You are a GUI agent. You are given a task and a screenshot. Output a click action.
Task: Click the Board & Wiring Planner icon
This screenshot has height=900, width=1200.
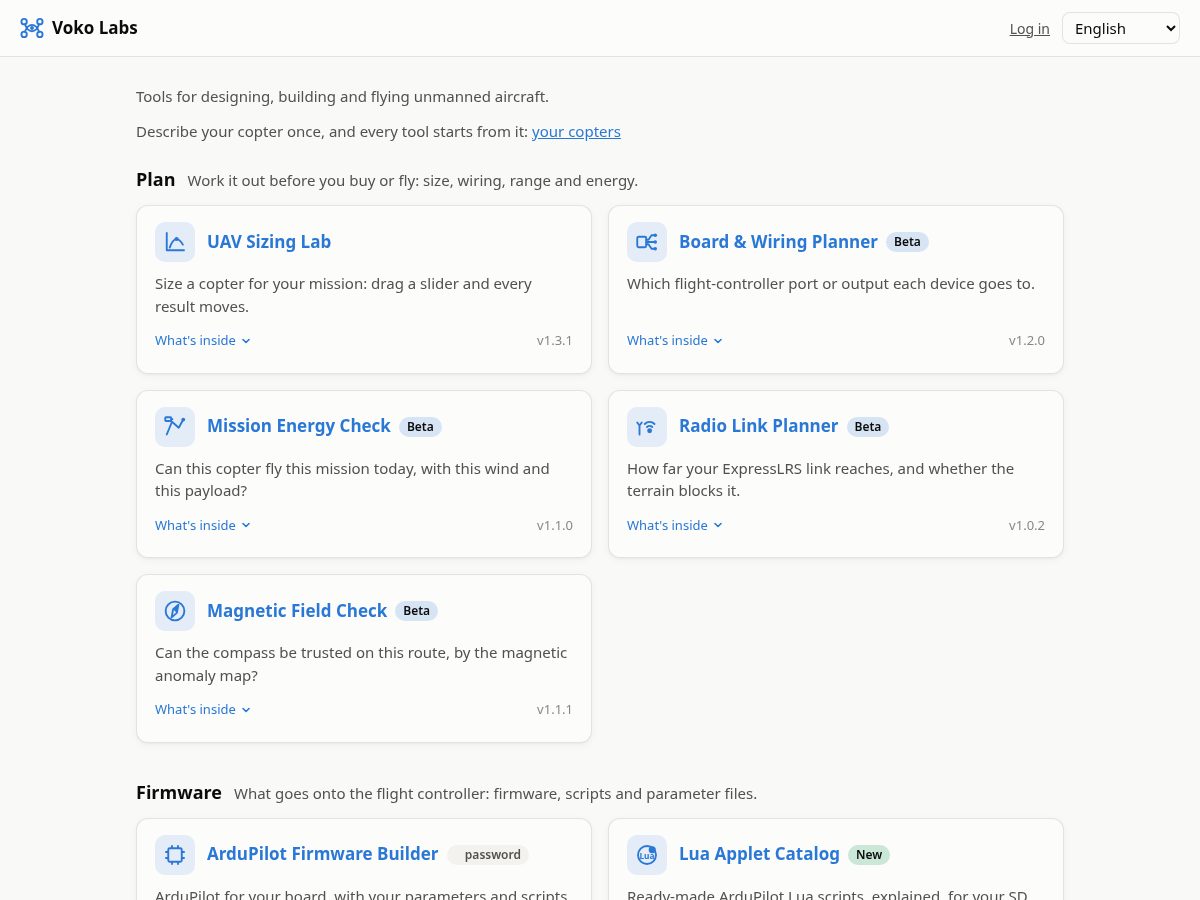647,242
